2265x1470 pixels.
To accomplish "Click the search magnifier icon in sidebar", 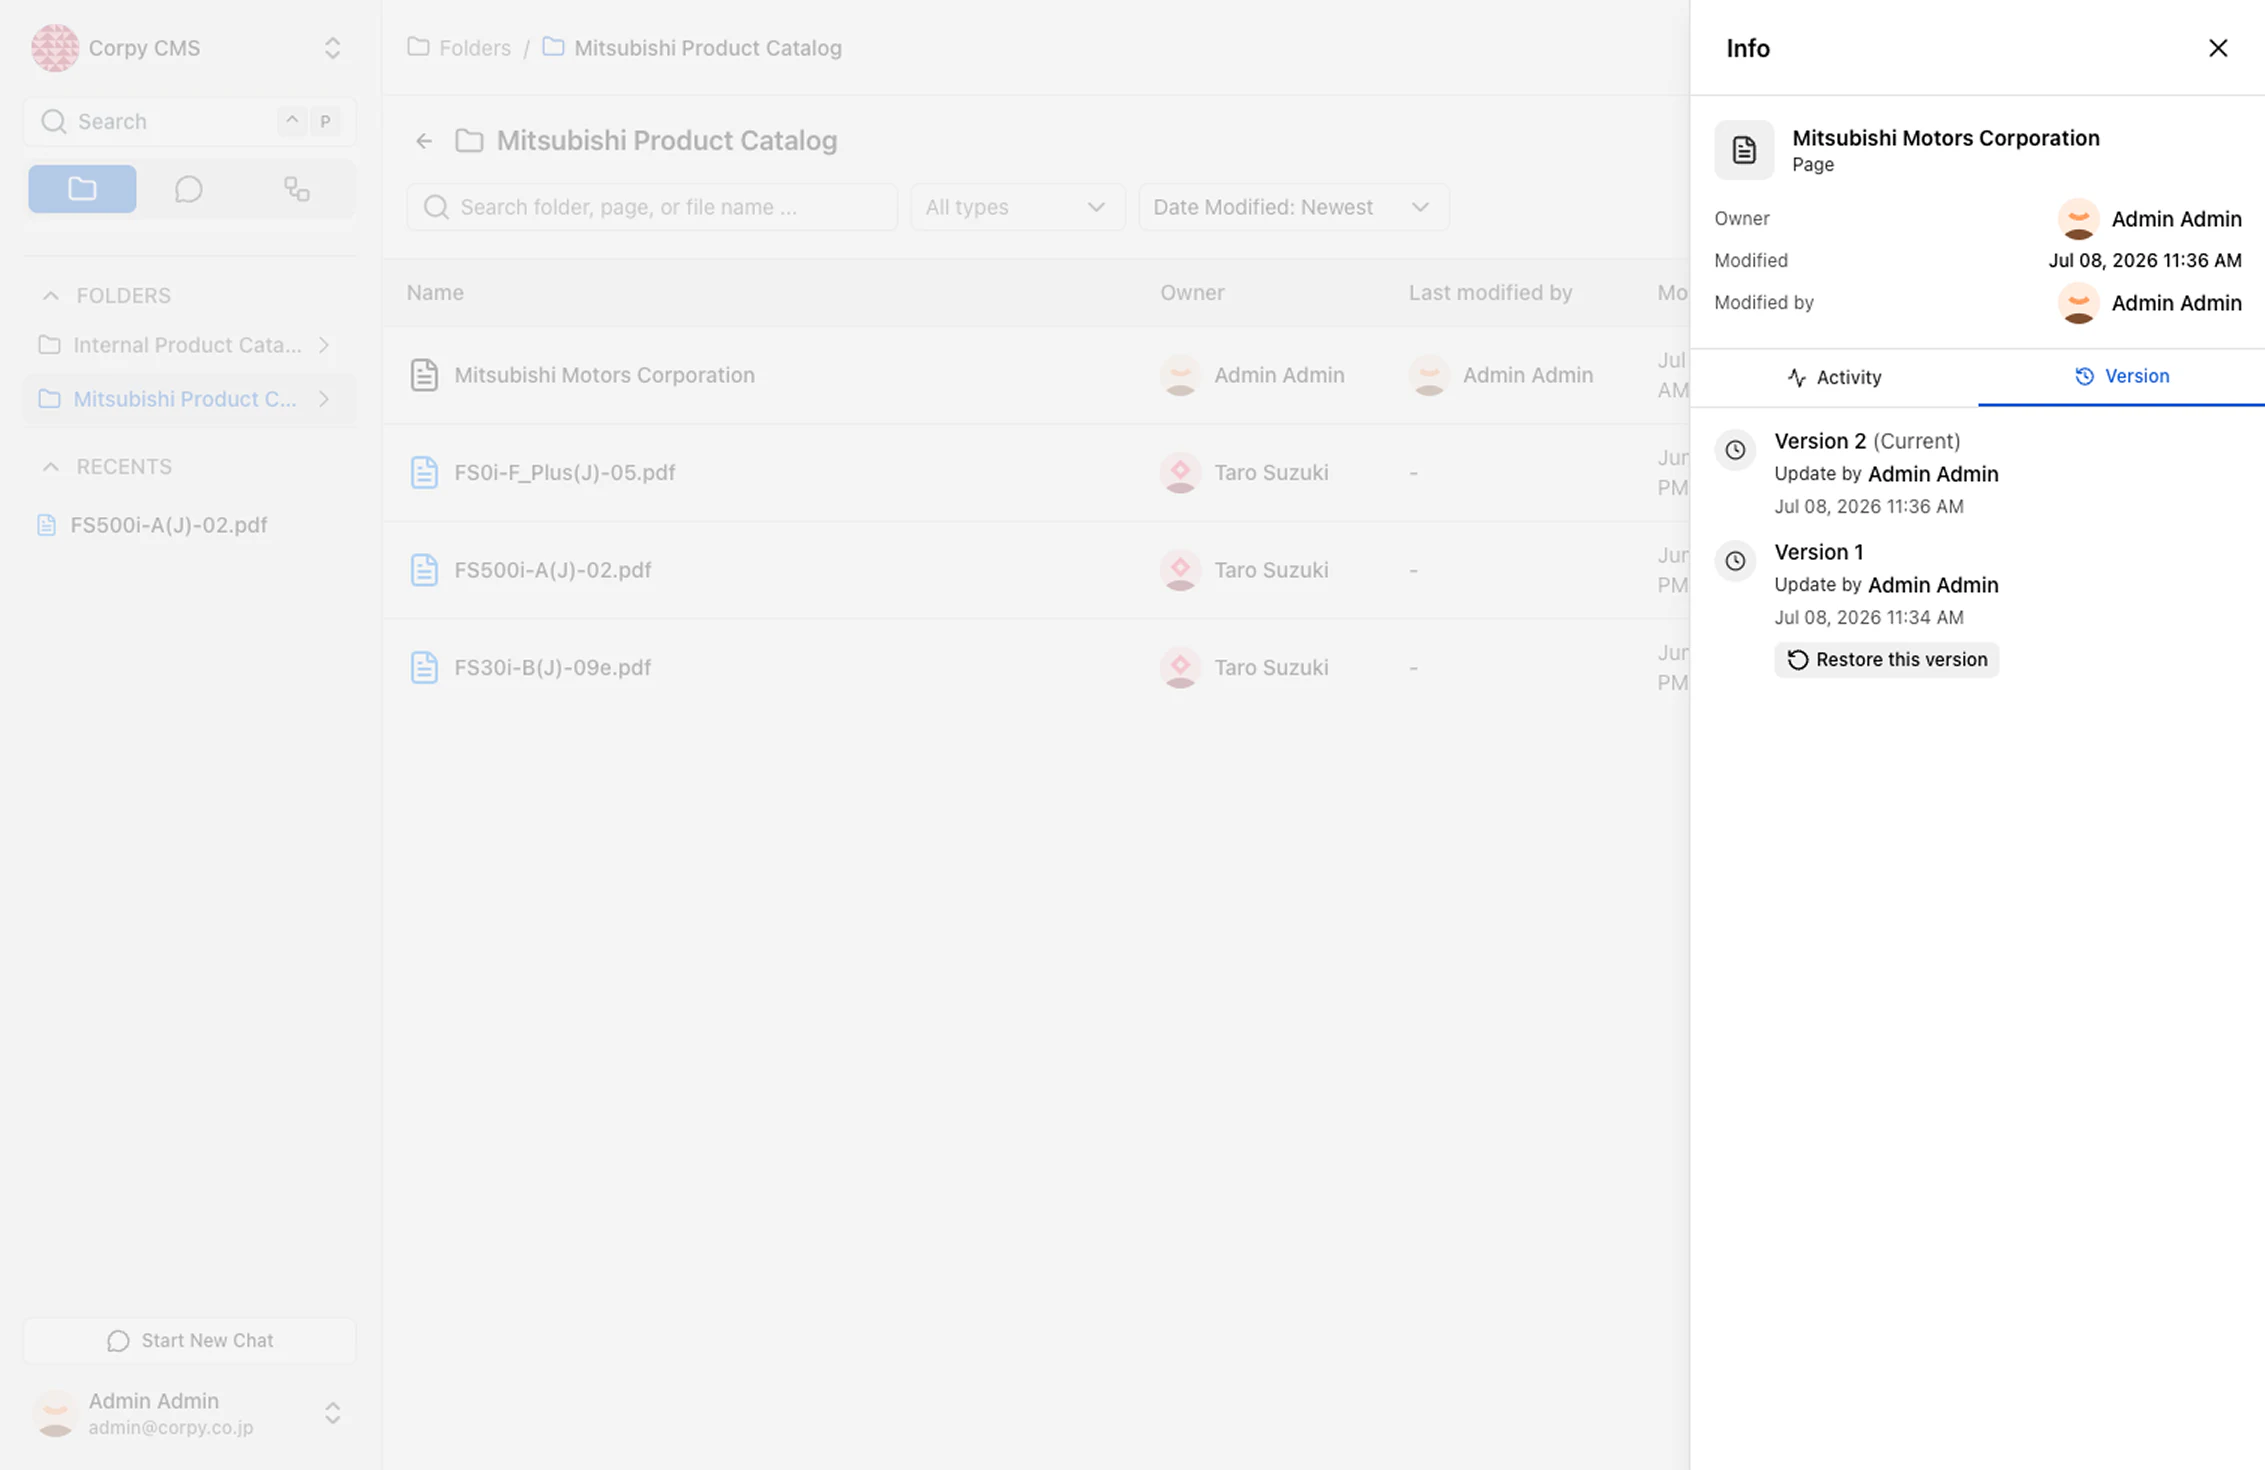I will [x=54, y=122].
